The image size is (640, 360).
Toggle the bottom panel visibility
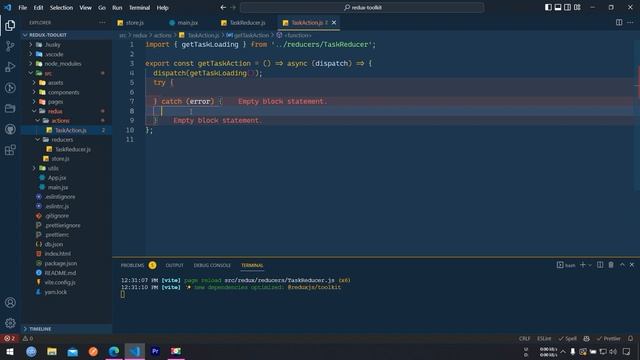[558, 7]
